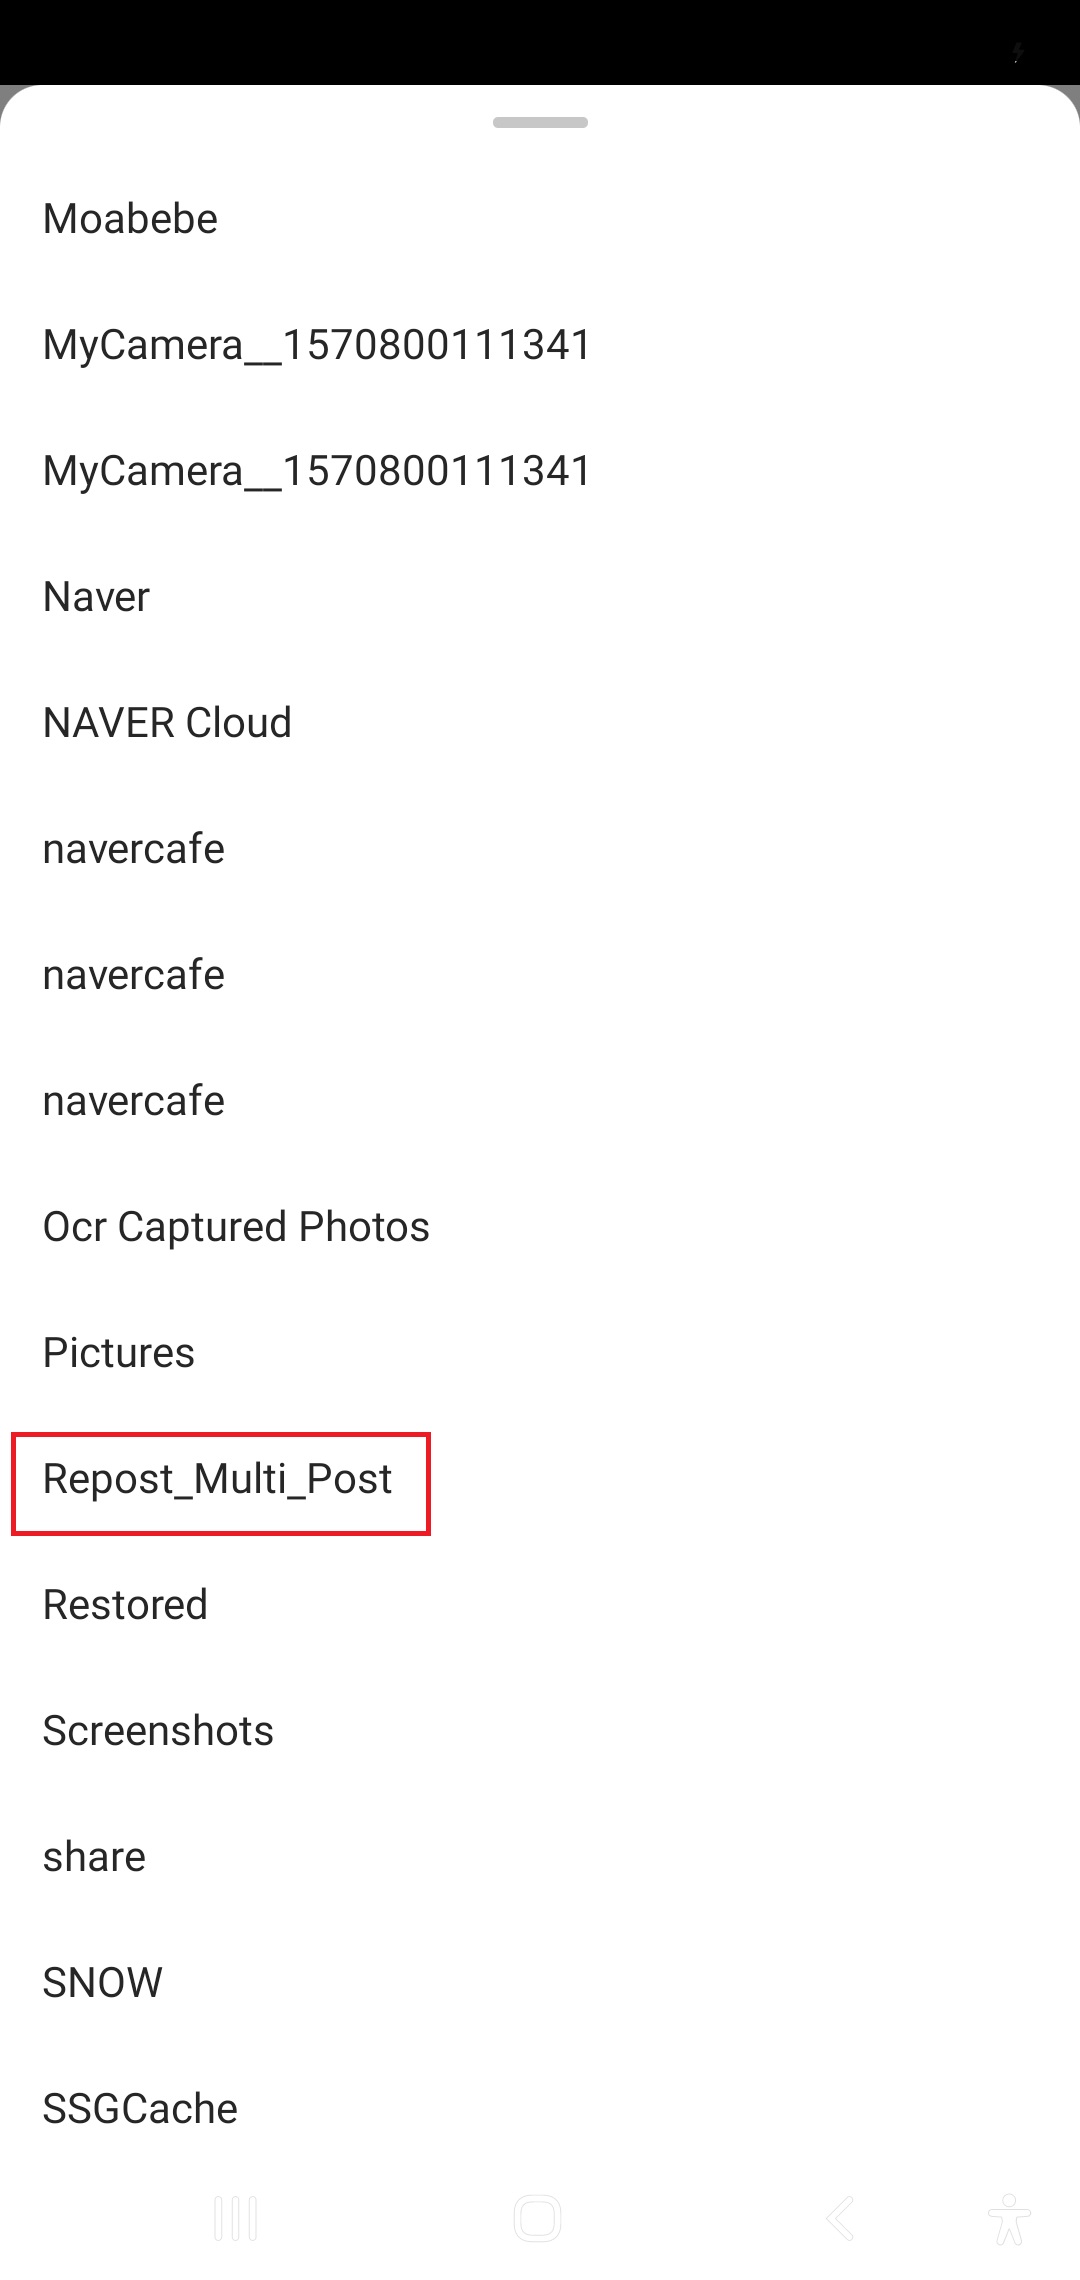Tap the back arrow navigation icon
This screenshot has width=1080, height=2280.
click(840, 2219)
